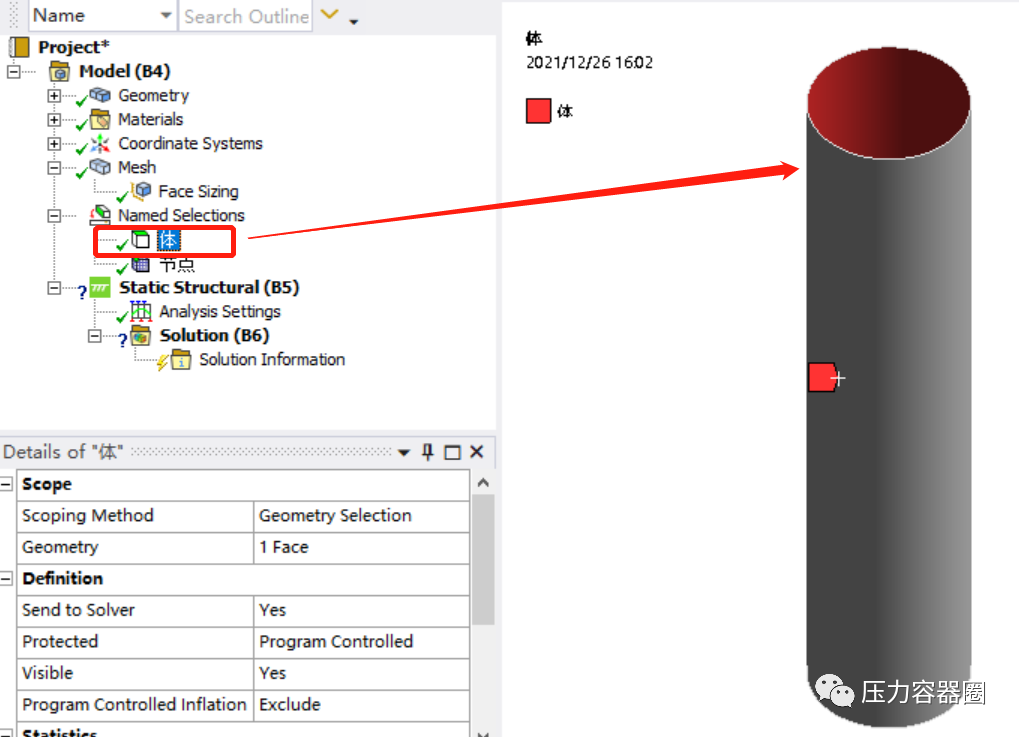The image size is (1019, 737).
Task: Click the 1 Face geometry value
Action: pos(361,547)
